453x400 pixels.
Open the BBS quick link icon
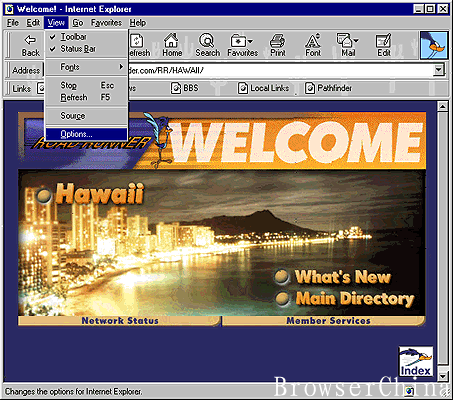176,88
